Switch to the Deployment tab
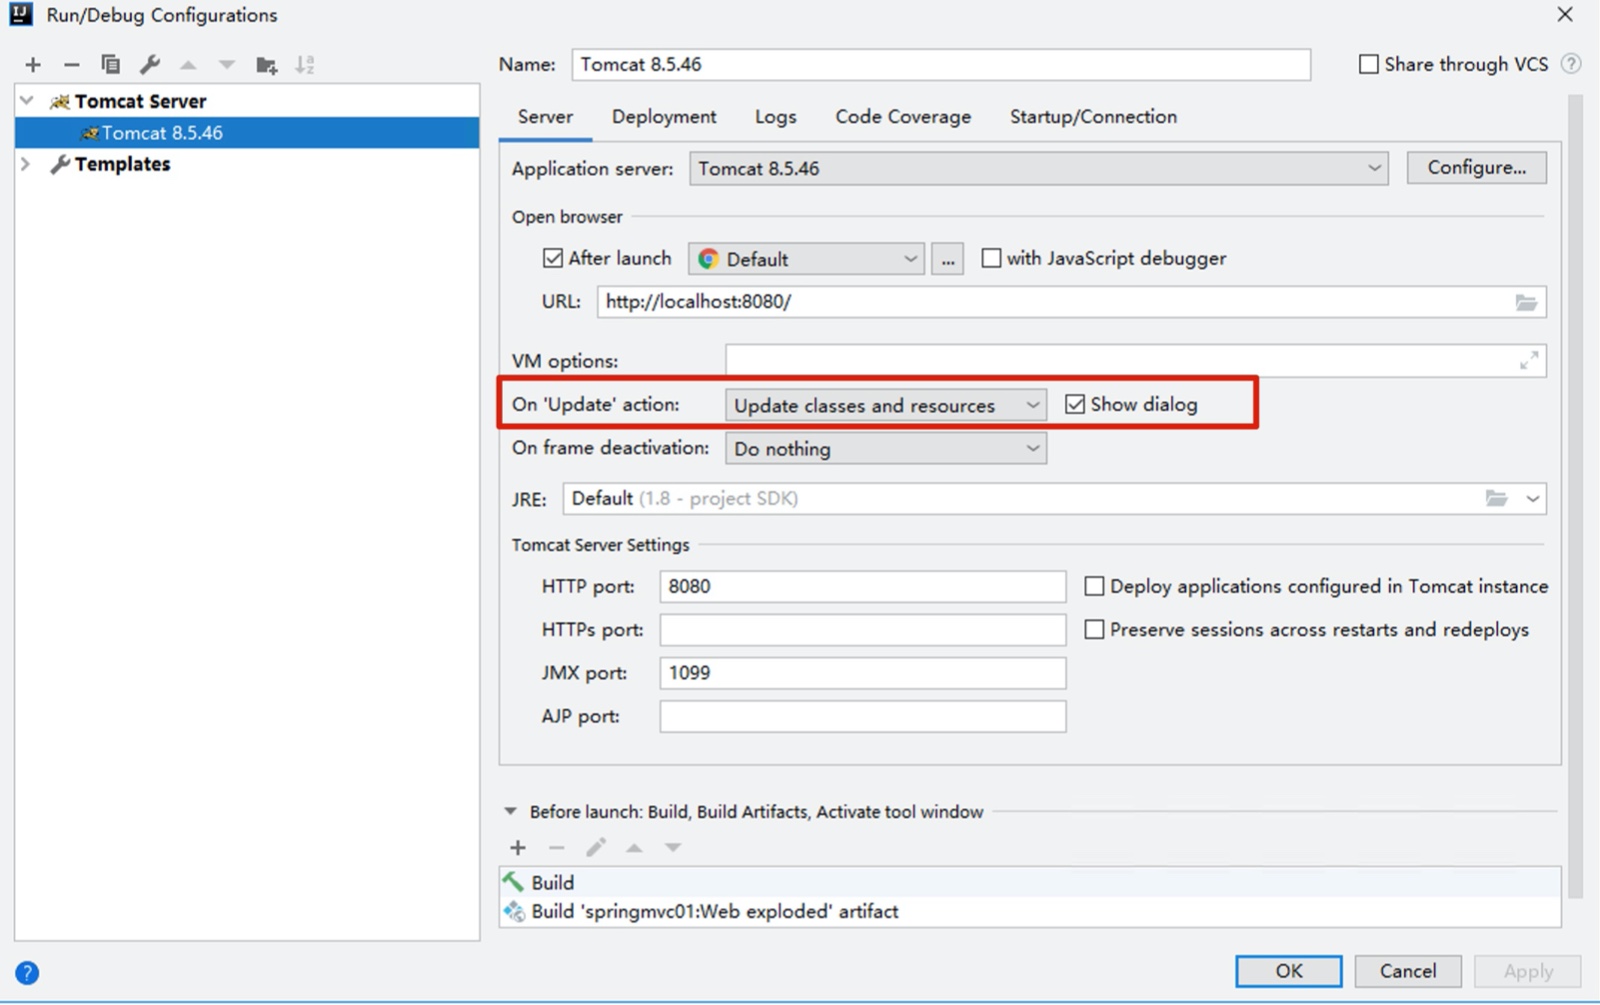This screenshot has height=1005, width=1600. click(664, 117)
